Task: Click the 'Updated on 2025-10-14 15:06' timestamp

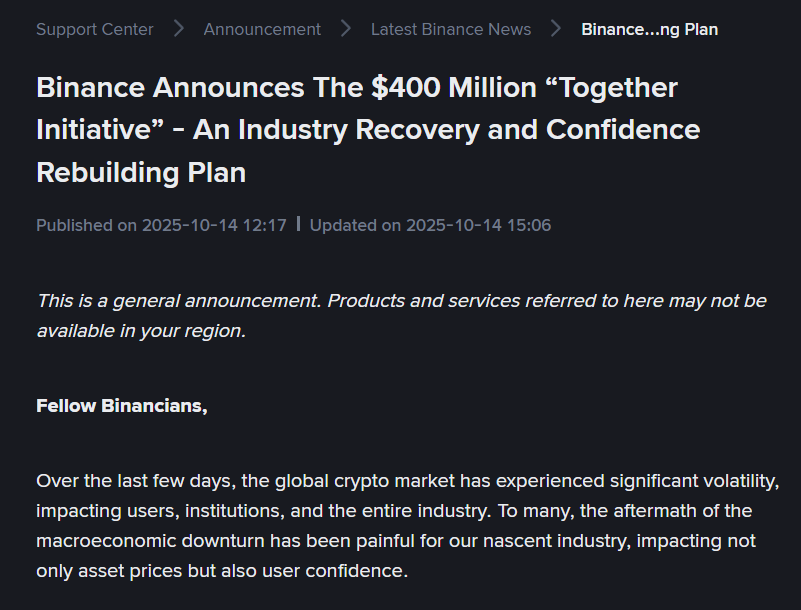Action: (x=430, y=225)
